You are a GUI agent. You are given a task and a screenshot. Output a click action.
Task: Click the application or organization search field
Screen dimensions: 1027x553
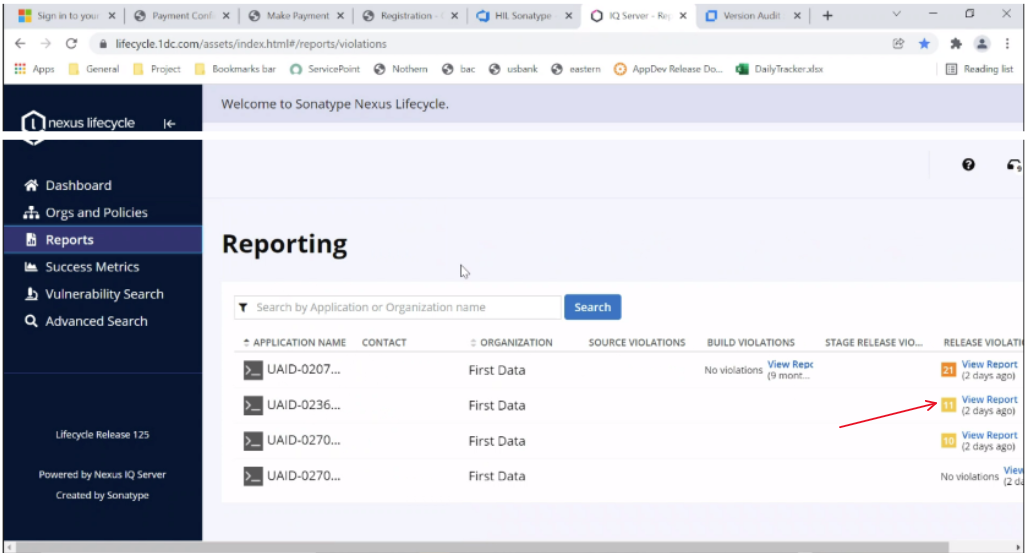405,307
